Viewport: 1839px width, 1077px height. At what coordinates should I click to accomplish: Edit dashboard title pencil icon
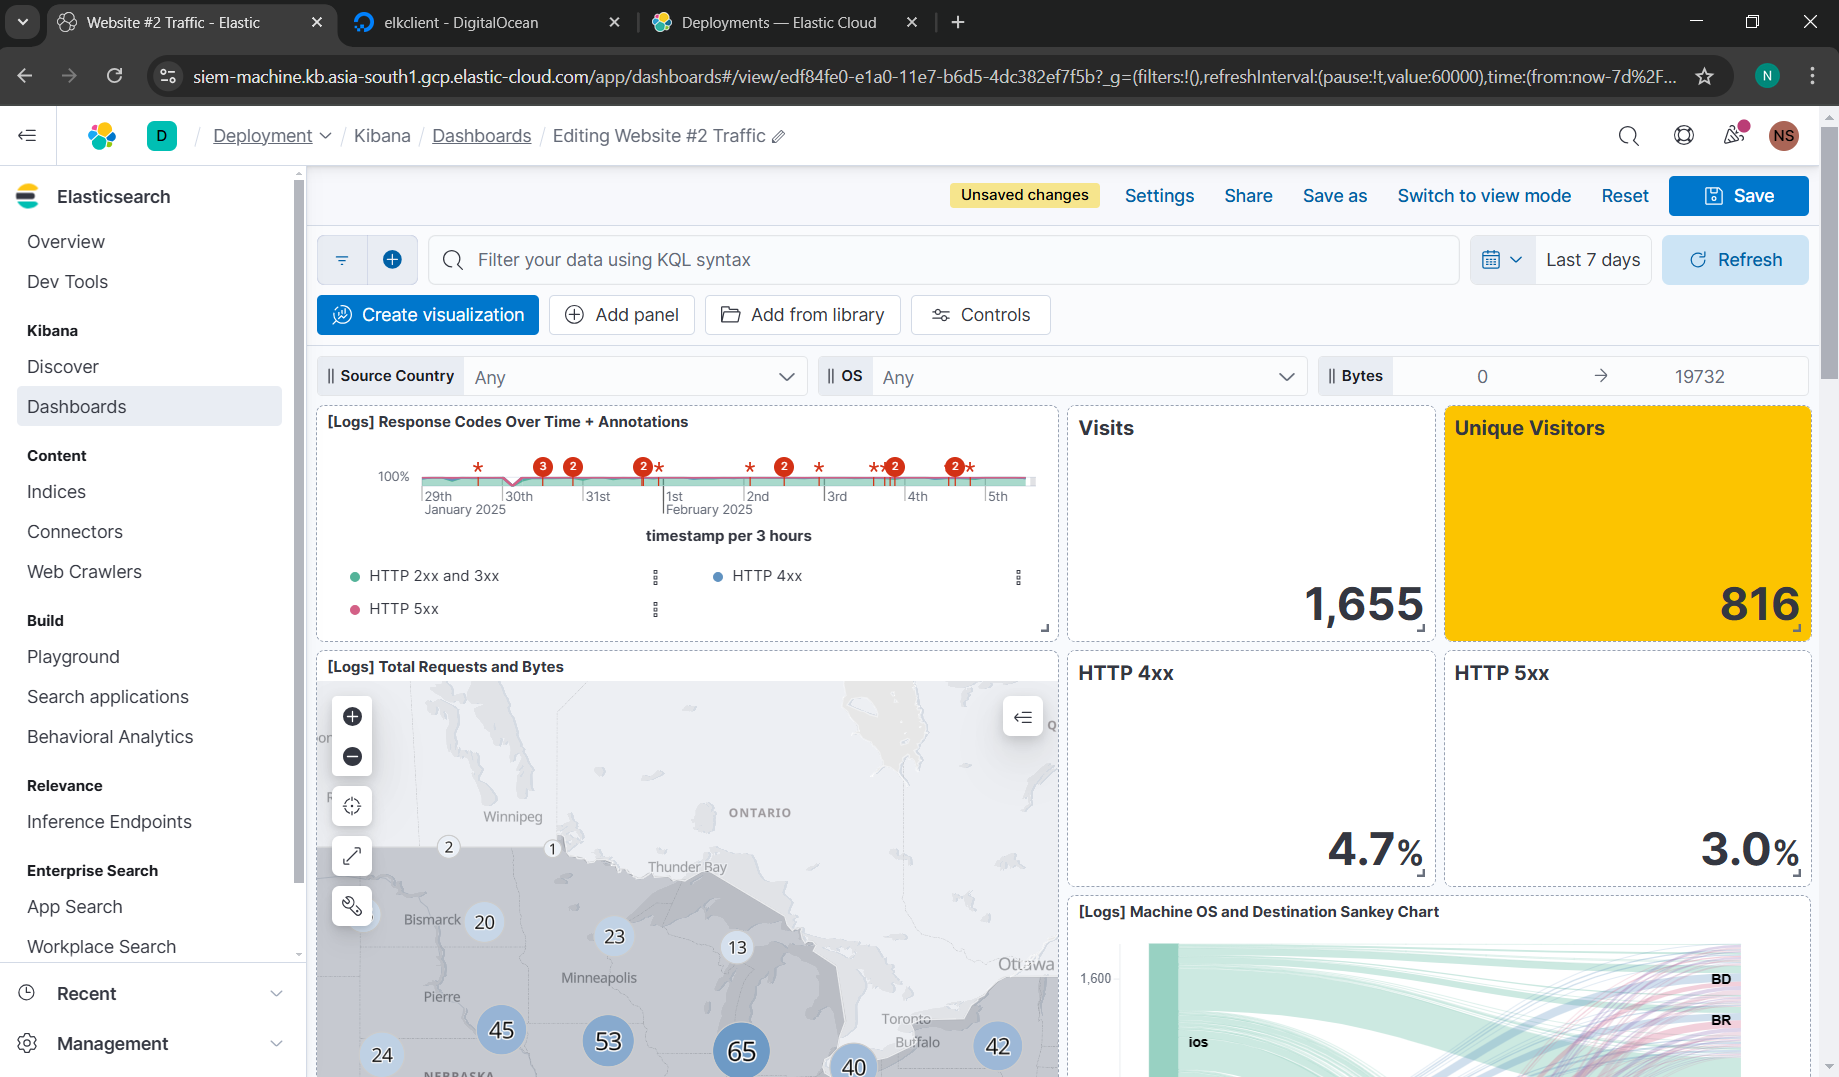779,137
